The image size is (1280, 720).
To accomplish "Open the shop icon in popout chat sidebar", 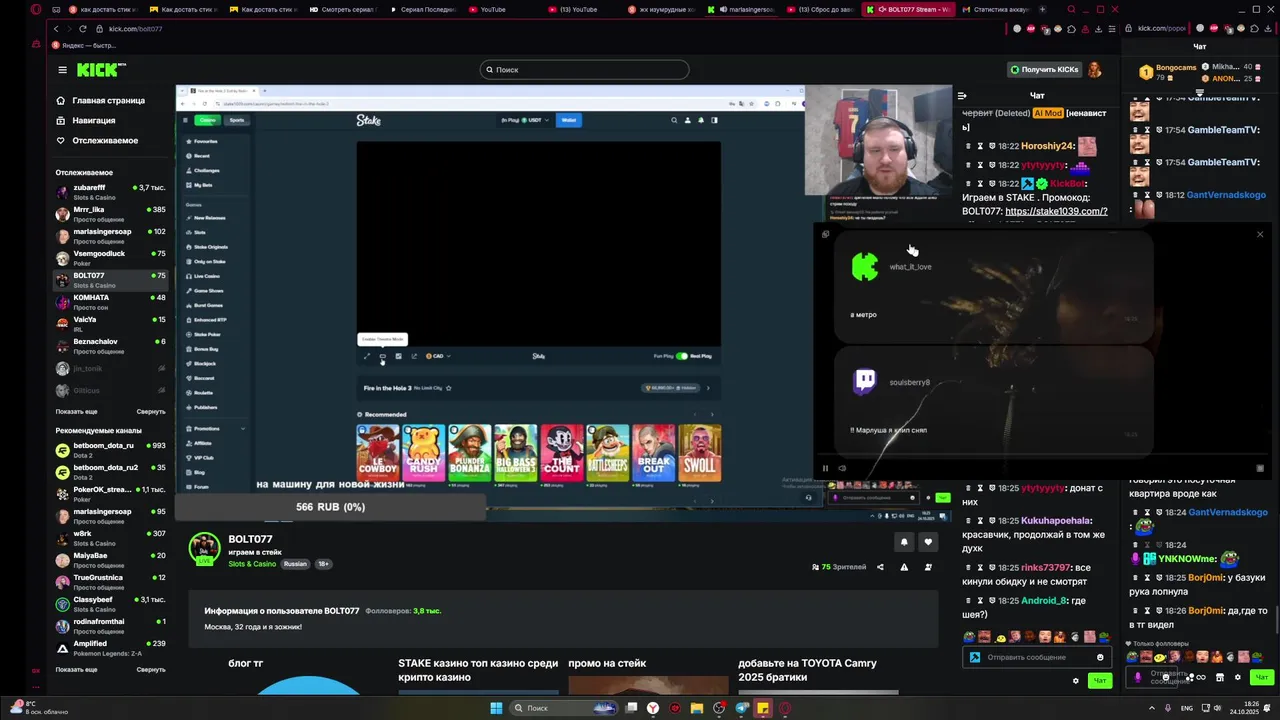I will tap(1218, 677).
